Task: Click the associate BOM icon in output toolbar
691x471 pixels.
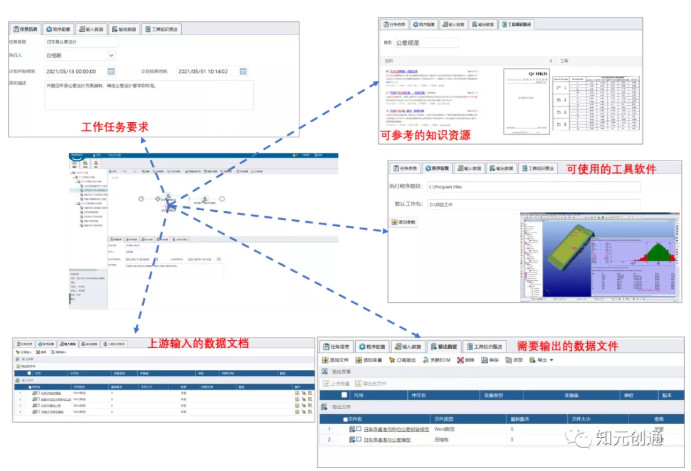Action: (425, 360)
